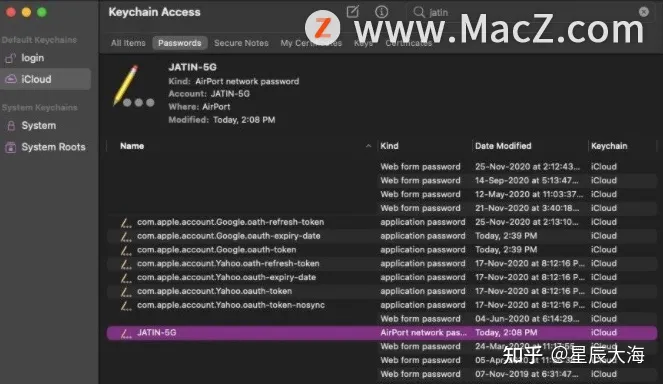
Task: Click pencil icon of Yahoo.oauth-expiry-date row
Action: (x=126, y=278)
